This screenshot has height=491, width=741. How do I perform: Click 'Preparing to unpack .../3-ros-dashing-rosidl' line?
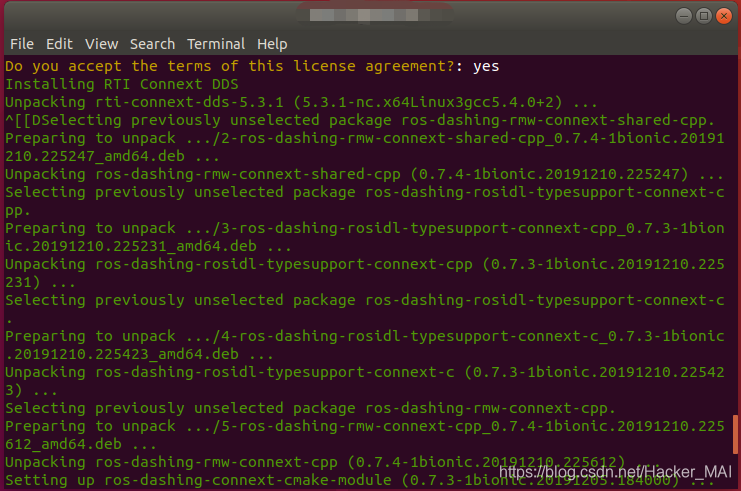[x=364, y=237]
